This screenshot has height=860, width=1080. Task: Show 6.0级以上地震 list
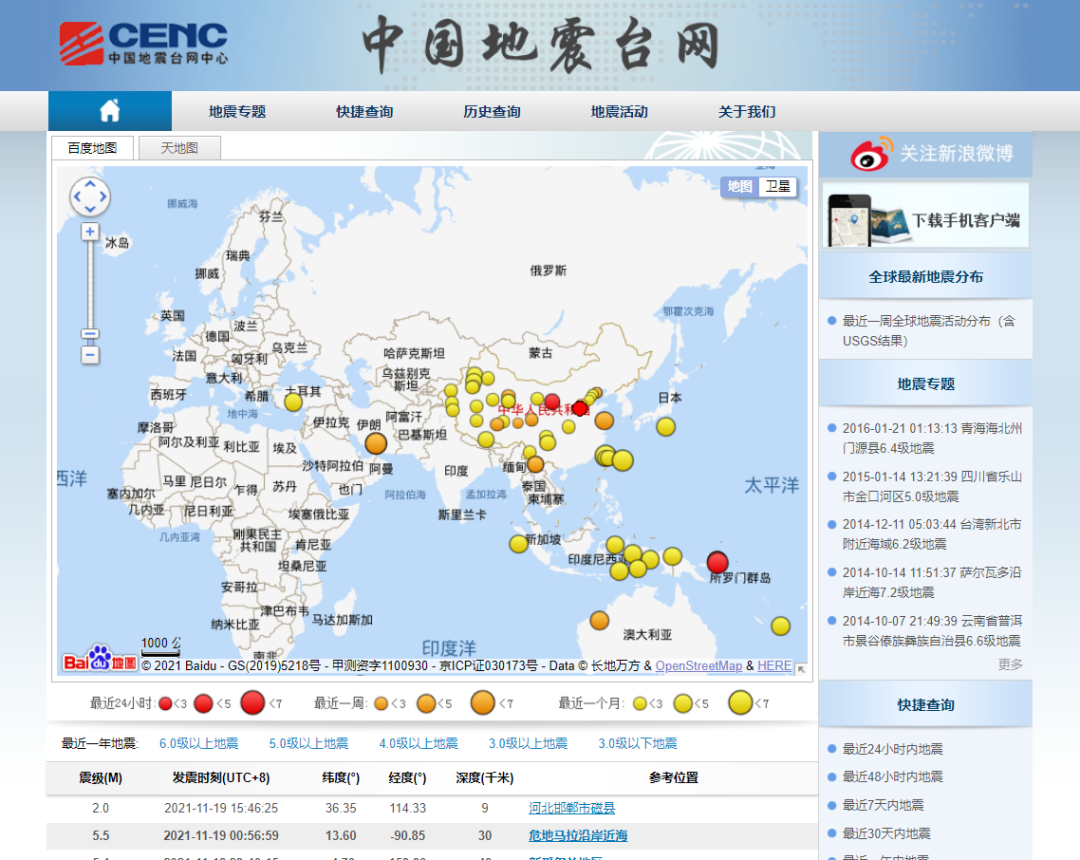(x=199, y=744)
